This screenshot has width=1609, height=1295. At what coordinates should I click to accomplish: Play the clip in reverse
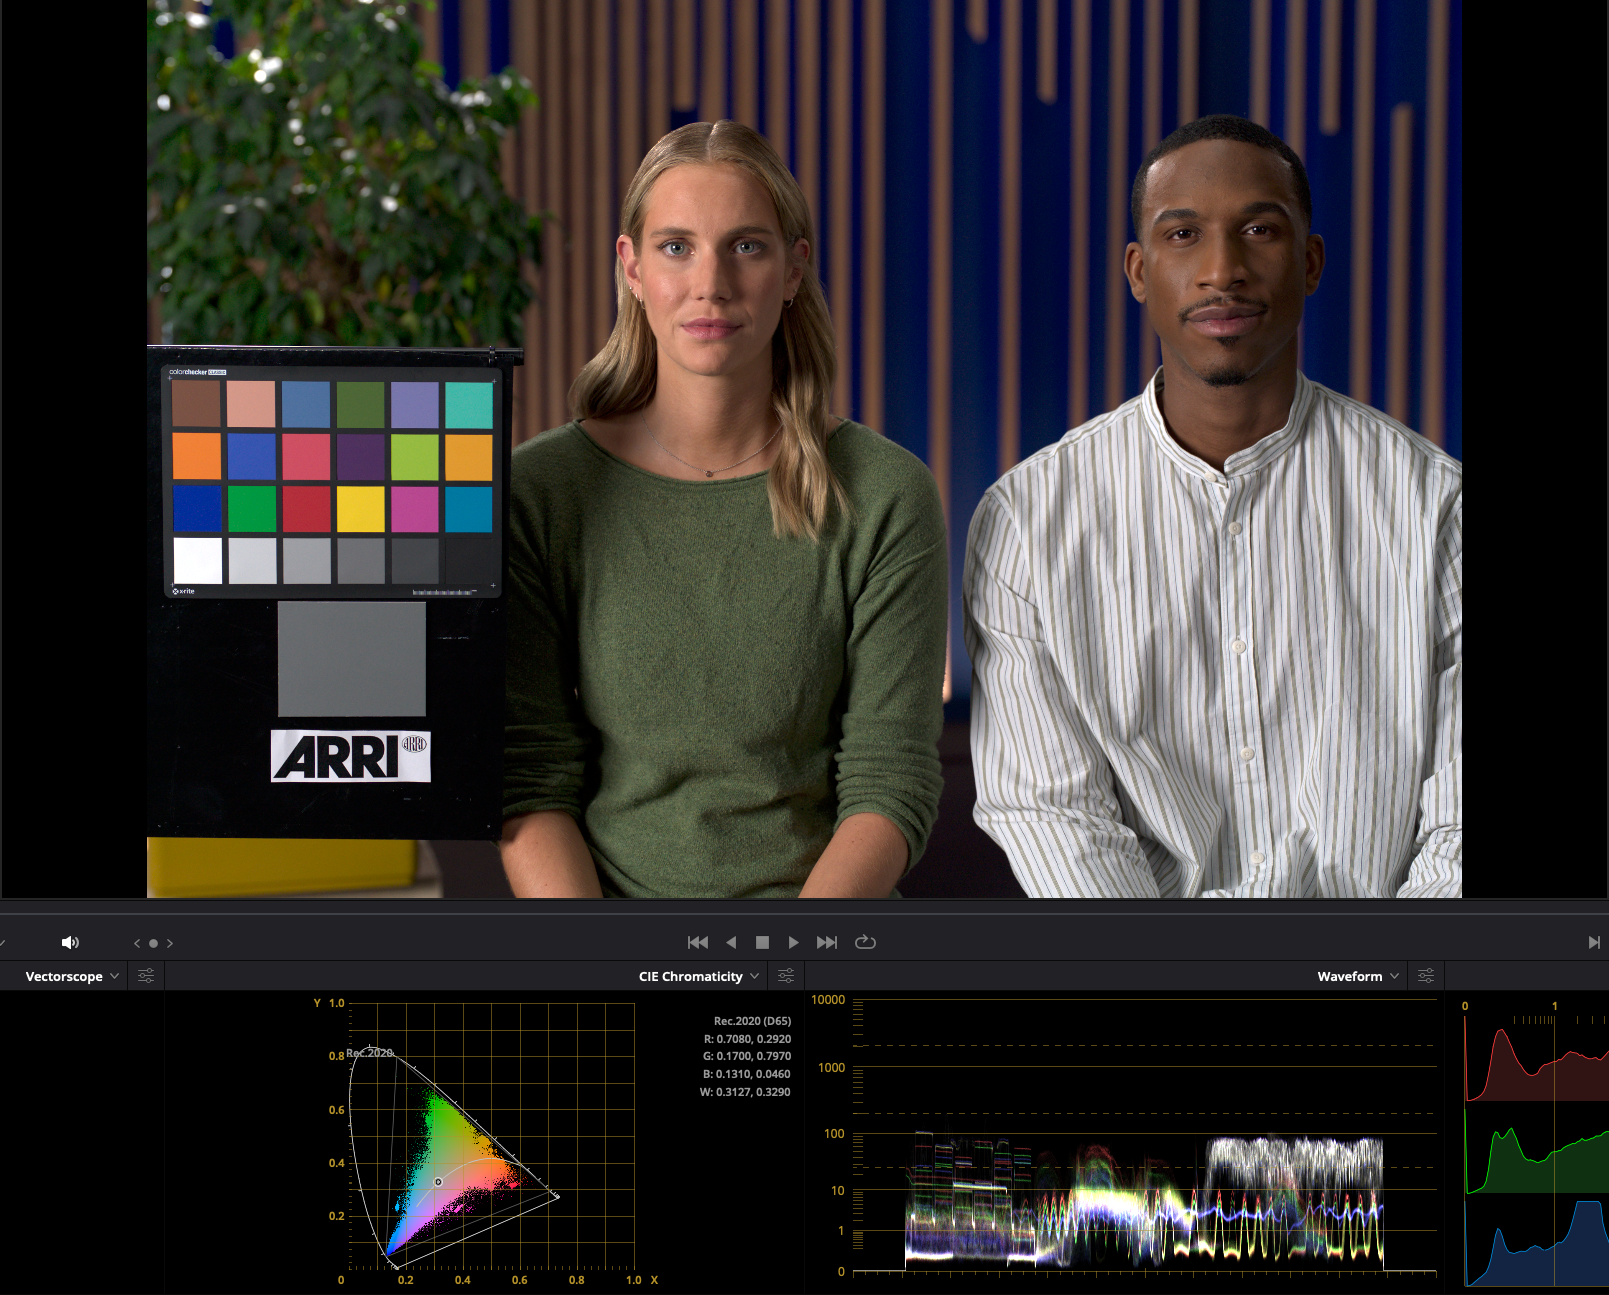click(x=731, y=943)
